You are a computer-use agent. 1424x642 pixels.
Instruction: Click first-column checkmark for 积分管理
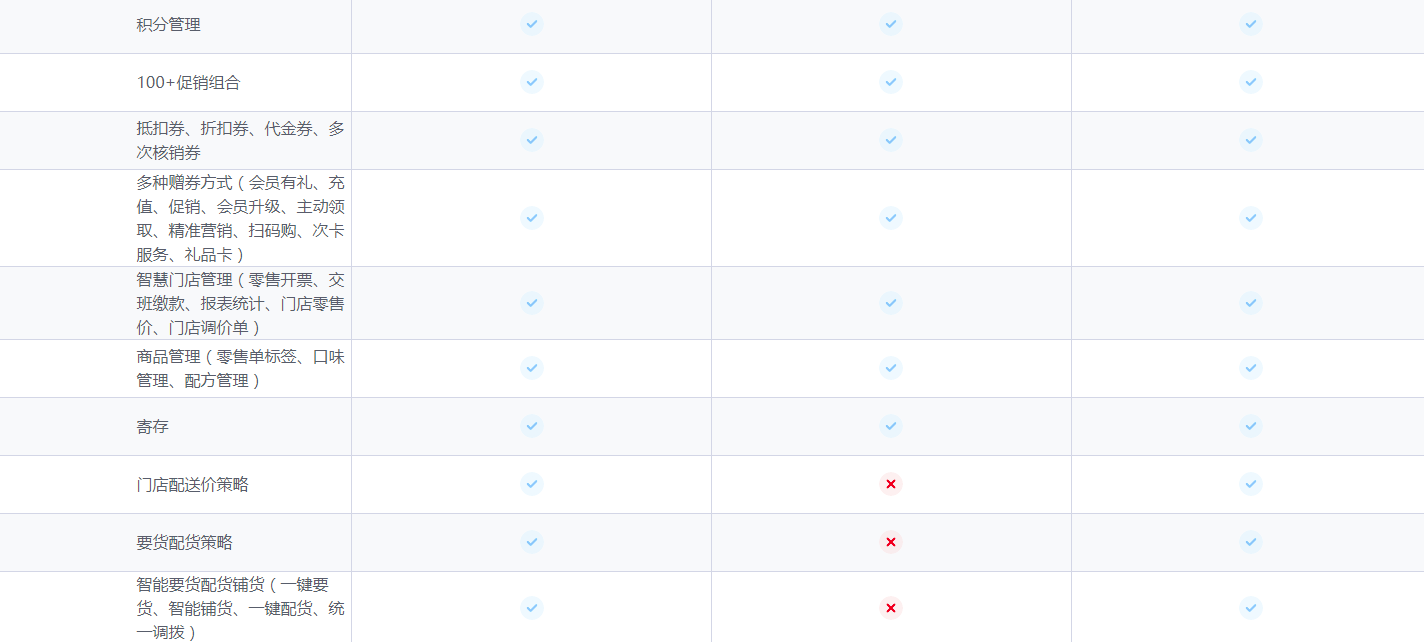click(532, 24)
